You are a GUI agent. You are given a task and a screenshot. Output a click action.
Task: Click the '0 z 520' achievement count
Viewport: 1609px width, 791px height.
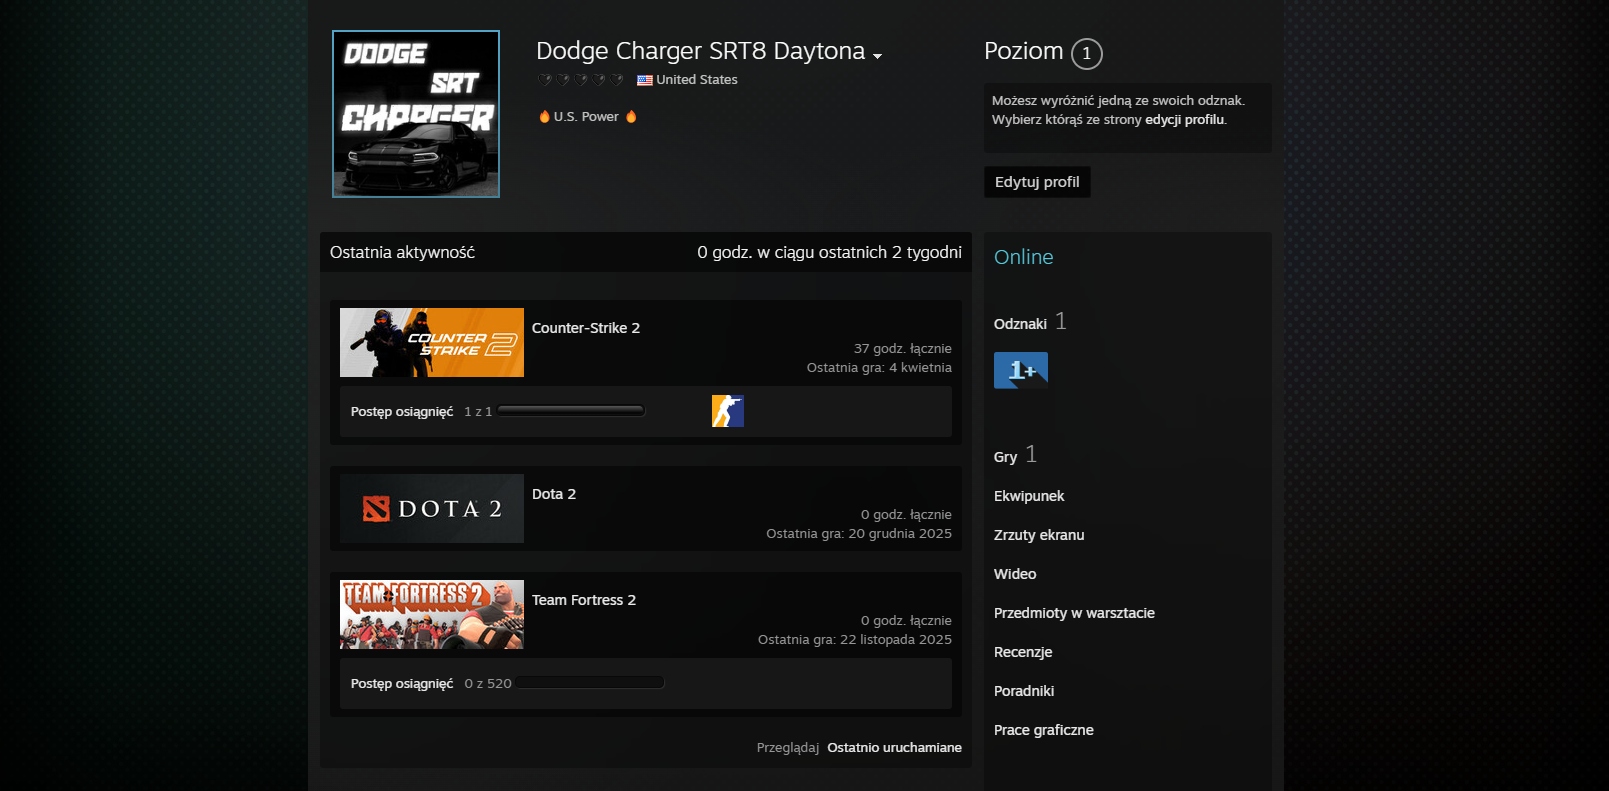coord(488,684)
